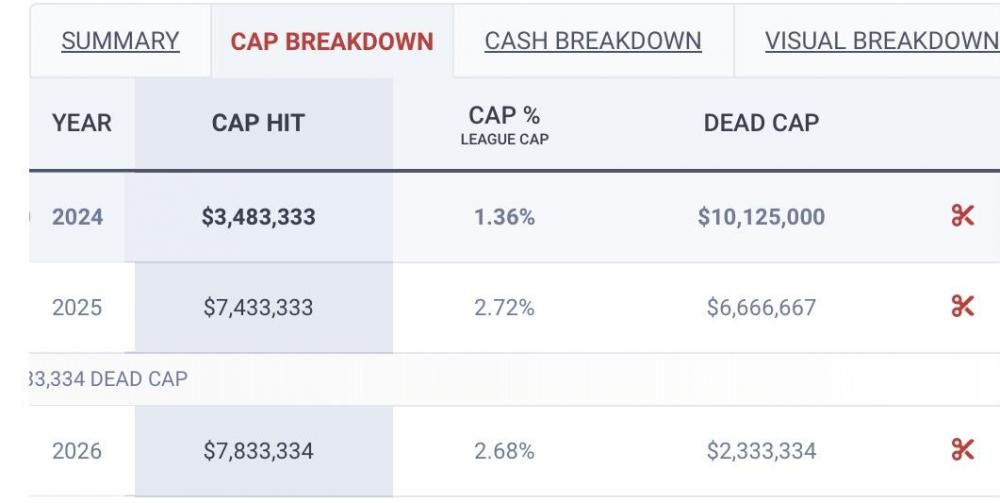Switch to Cash Breakdown tab
Screen dimensions: 1000x503
[x=593, y=42]
